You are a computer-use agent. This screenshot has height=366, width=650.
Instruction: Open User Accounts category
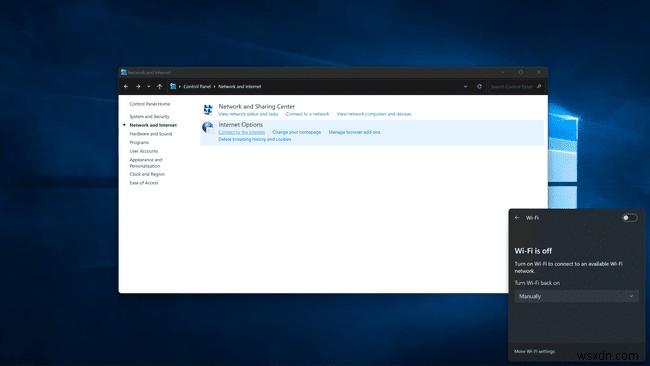143,151
